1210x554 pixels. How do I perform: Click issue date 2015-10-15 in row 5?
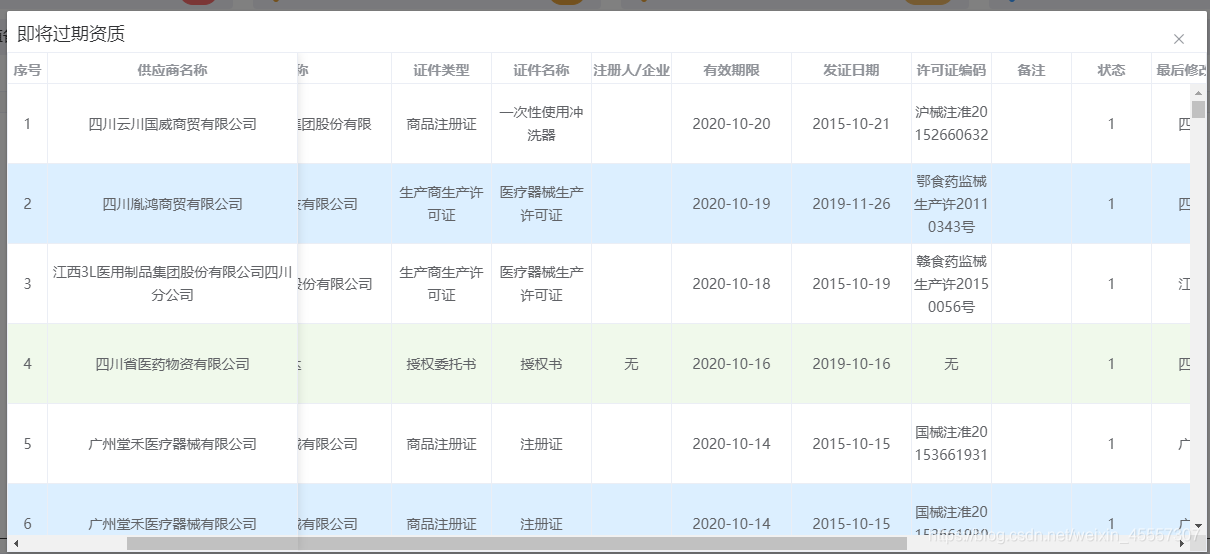(851, 444)
